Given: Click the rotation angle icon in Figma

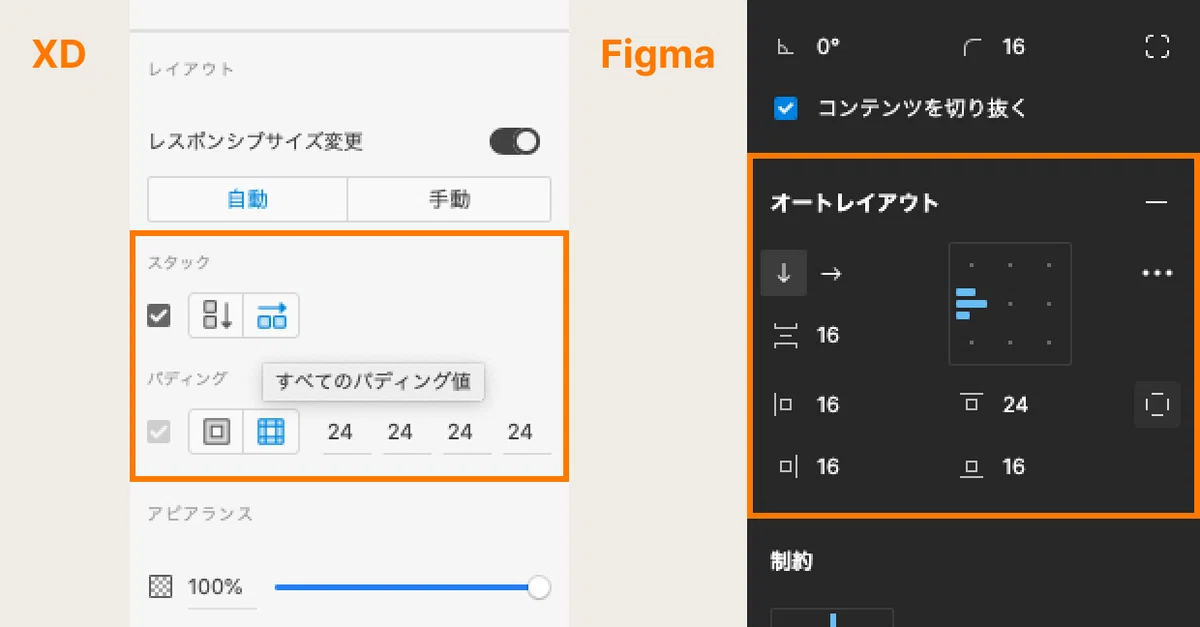Looking at the screenshot, I should [785, 46].
